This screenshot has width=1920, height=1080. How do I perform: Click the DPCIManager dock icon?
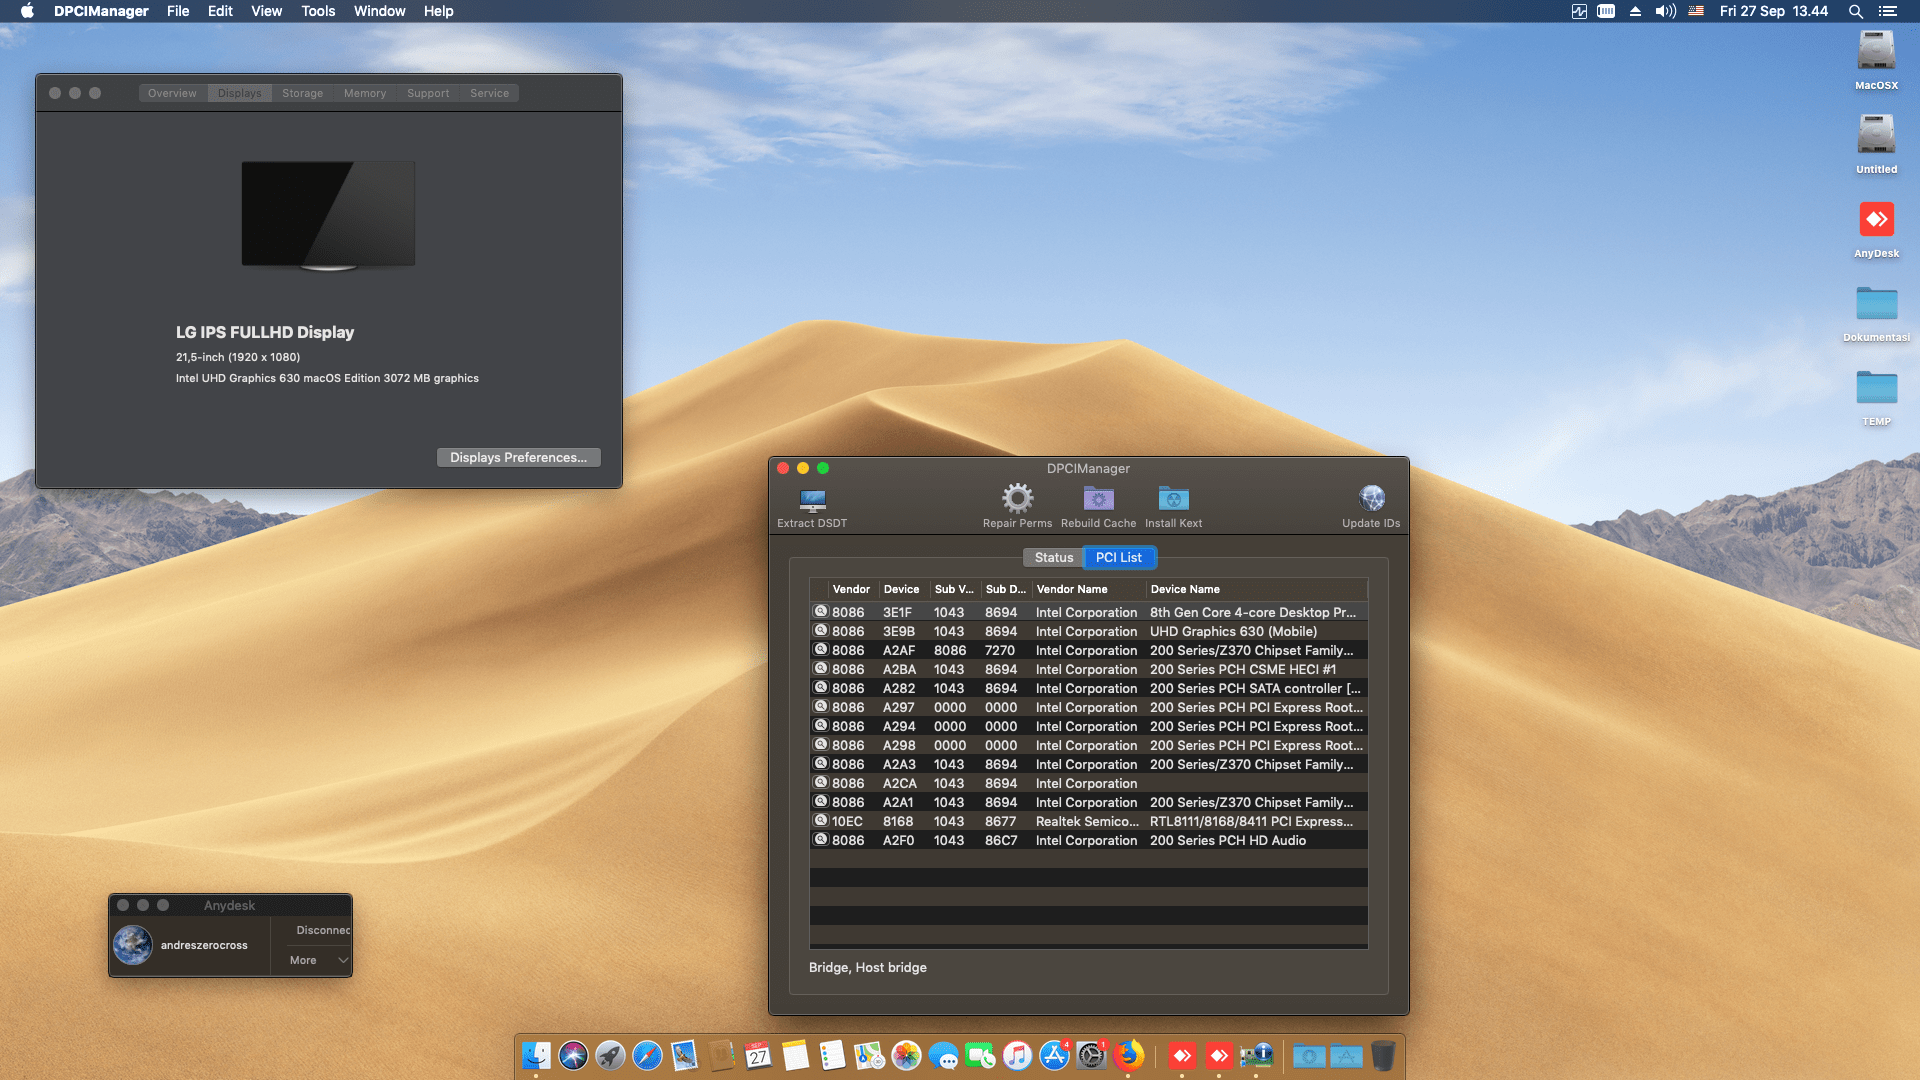[1256, 1055]
